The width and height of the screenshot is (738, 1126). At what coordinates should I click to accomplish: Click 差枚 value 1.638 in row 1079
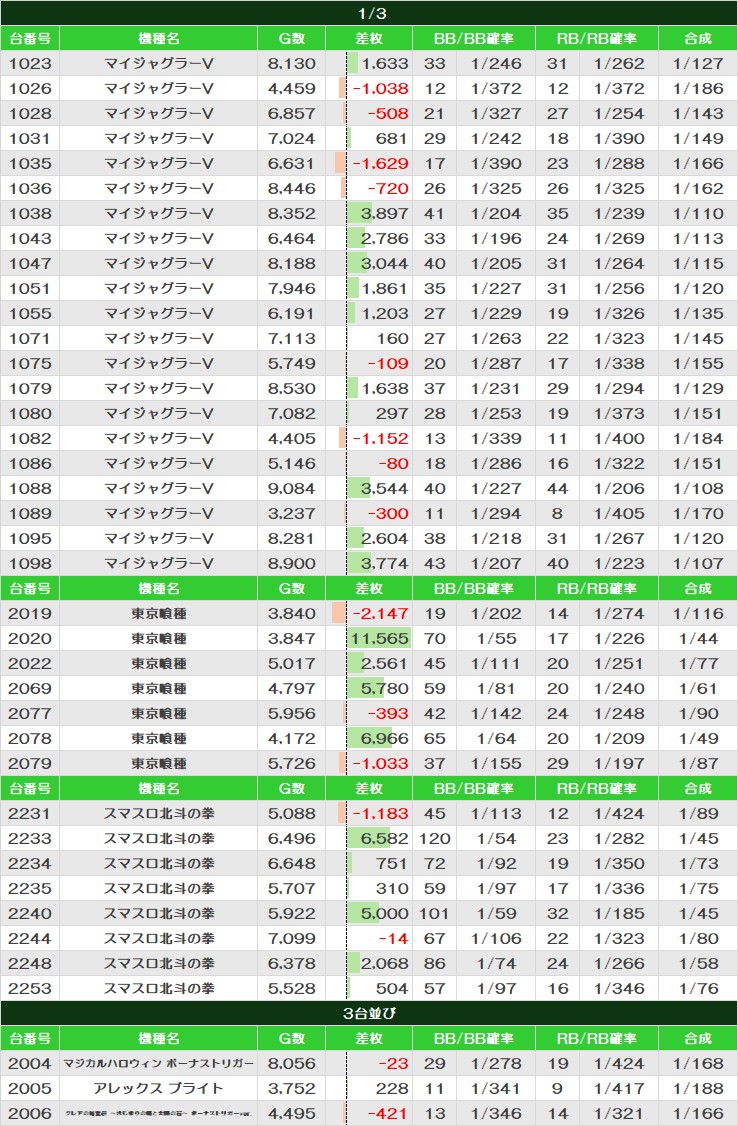coord(385,388)
